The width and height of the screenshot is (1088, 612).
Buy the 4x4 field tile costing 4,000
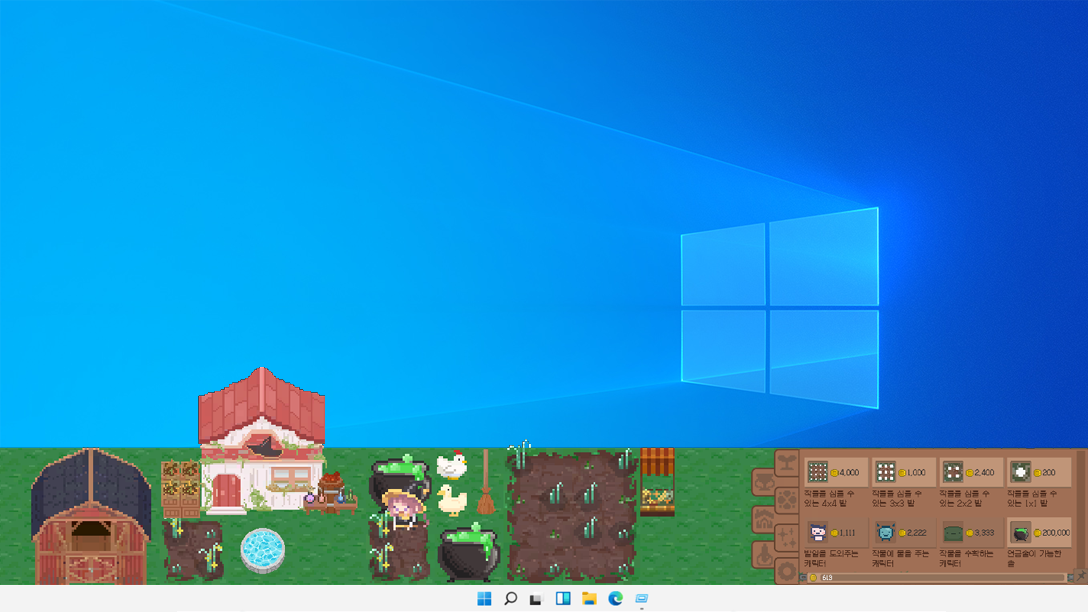pyautogui.click(x=835, y=473)
